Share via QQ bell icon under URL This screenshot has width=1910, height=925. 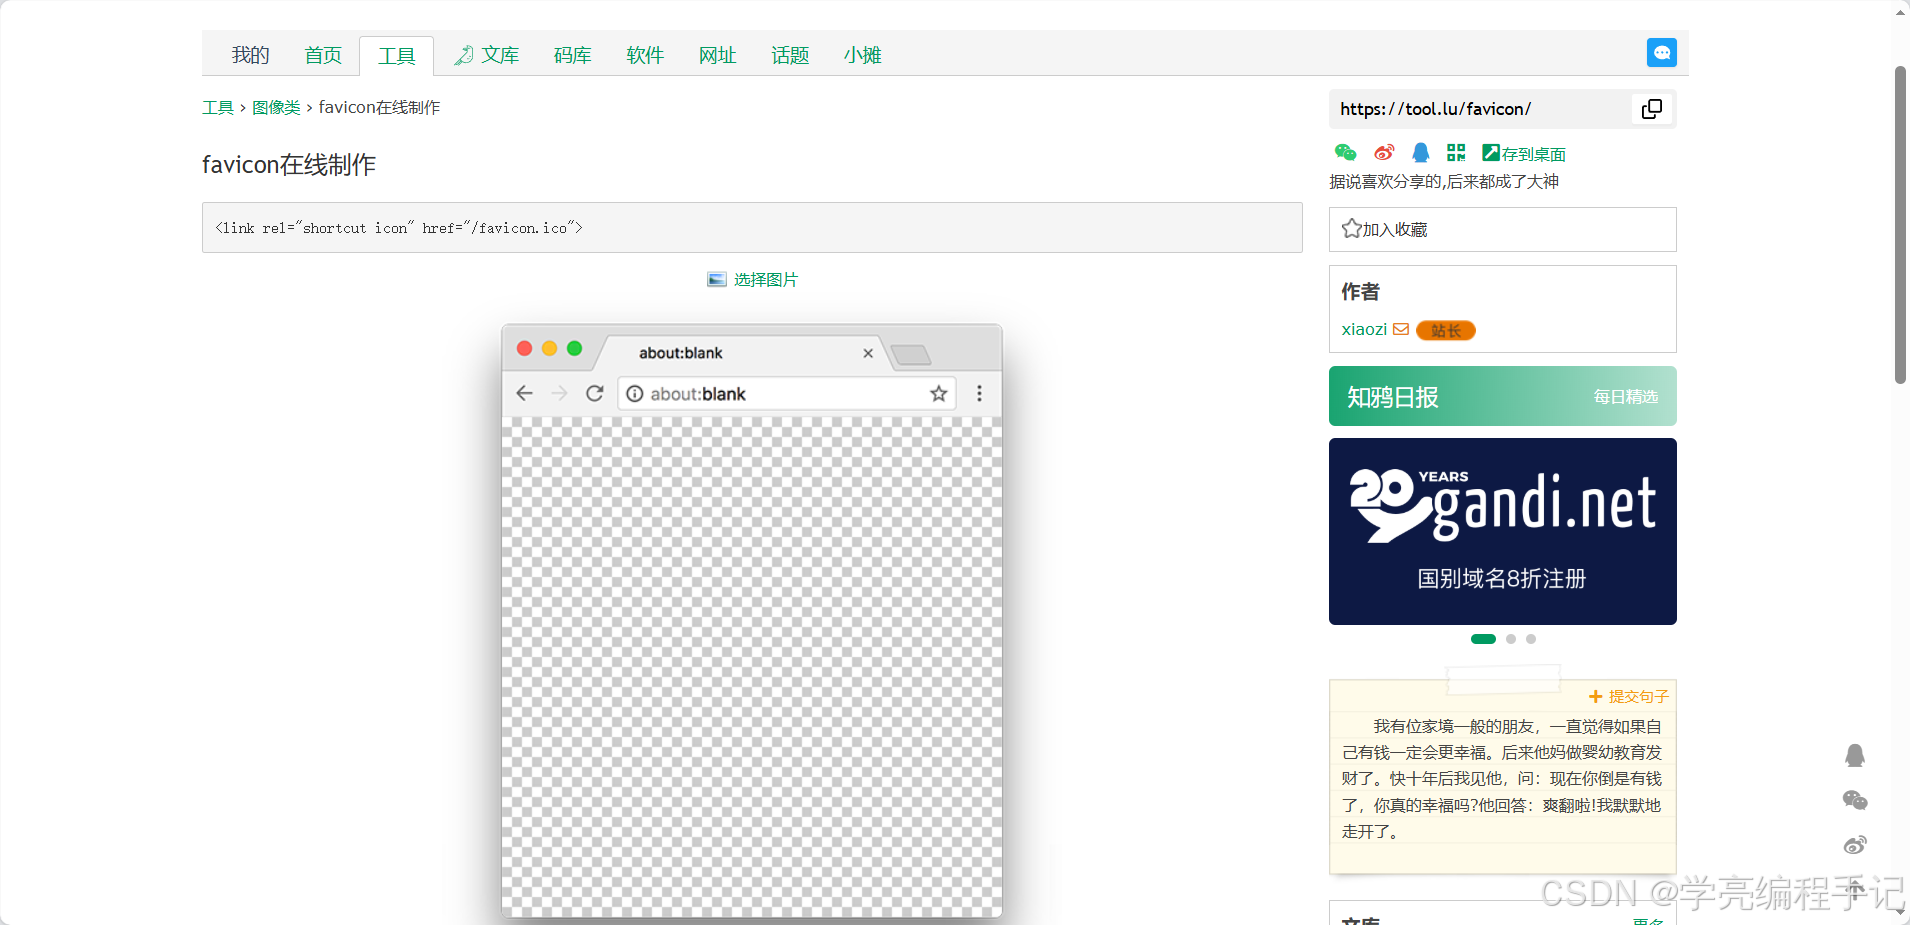click(1420, 153)
